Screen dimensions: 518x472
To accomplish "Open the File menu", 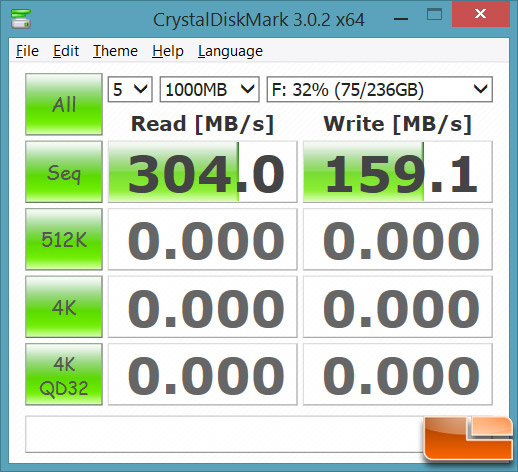I will tap(27, 51).
